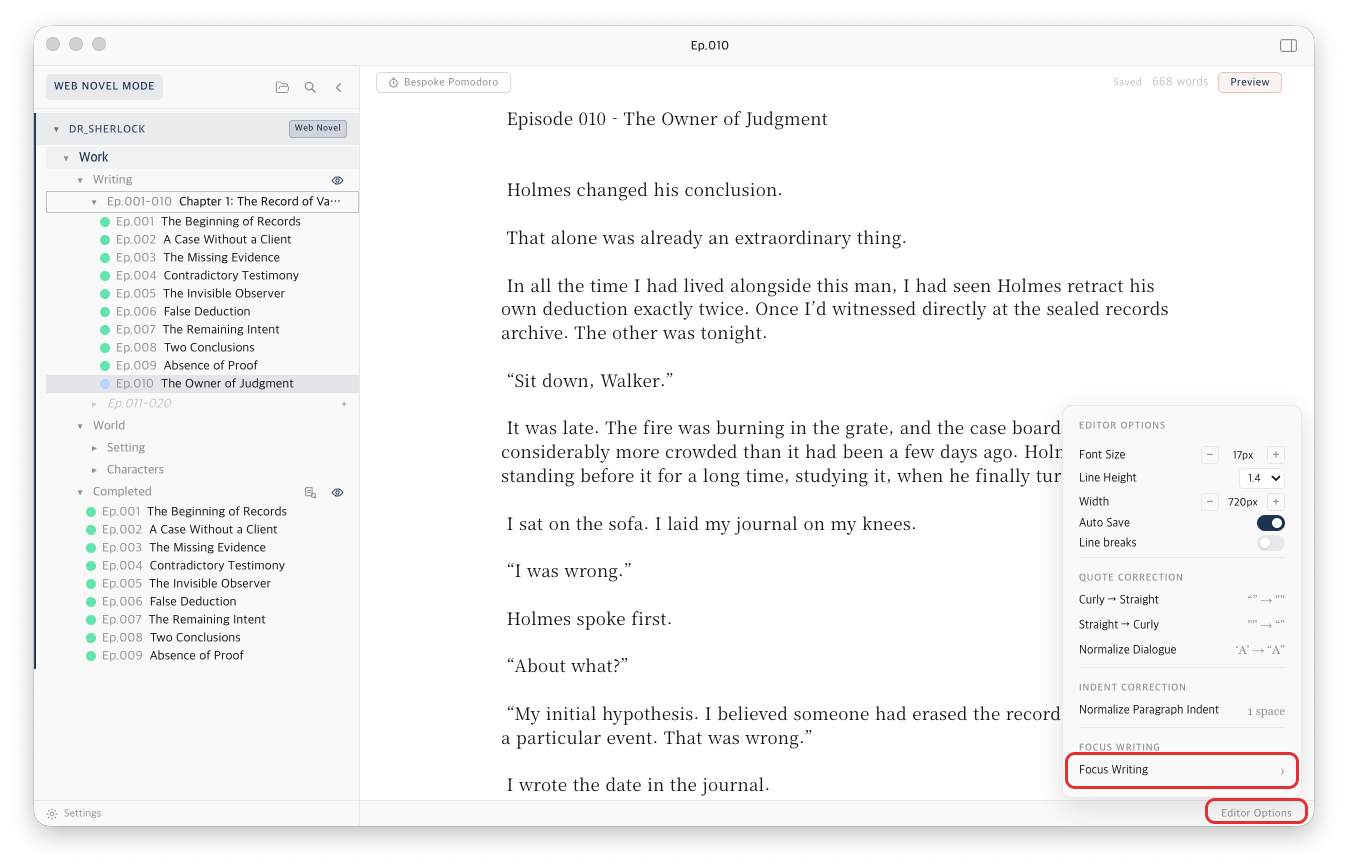Run Normalize Dialogue correction

1182,650
